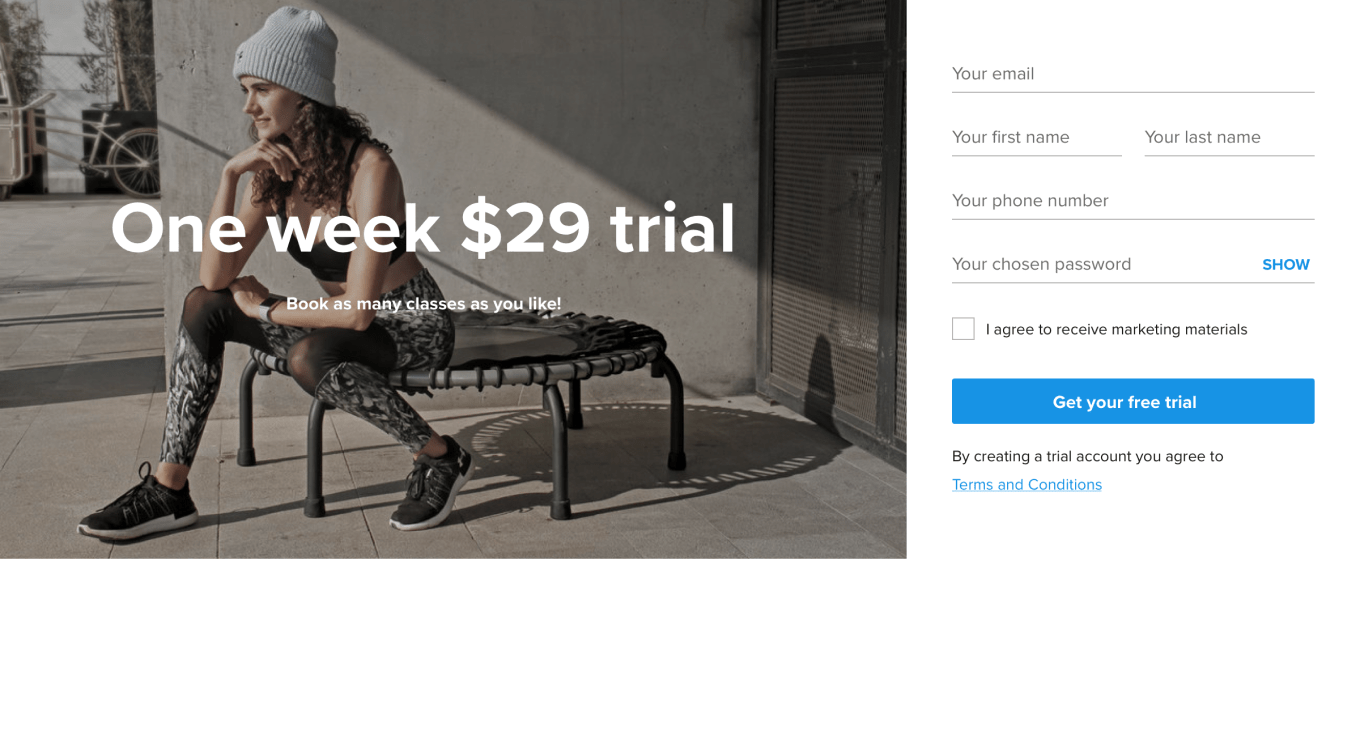Click the 'One week $29 trial' headline
The width and height of the screenshot is (1360, 744).
423,229
